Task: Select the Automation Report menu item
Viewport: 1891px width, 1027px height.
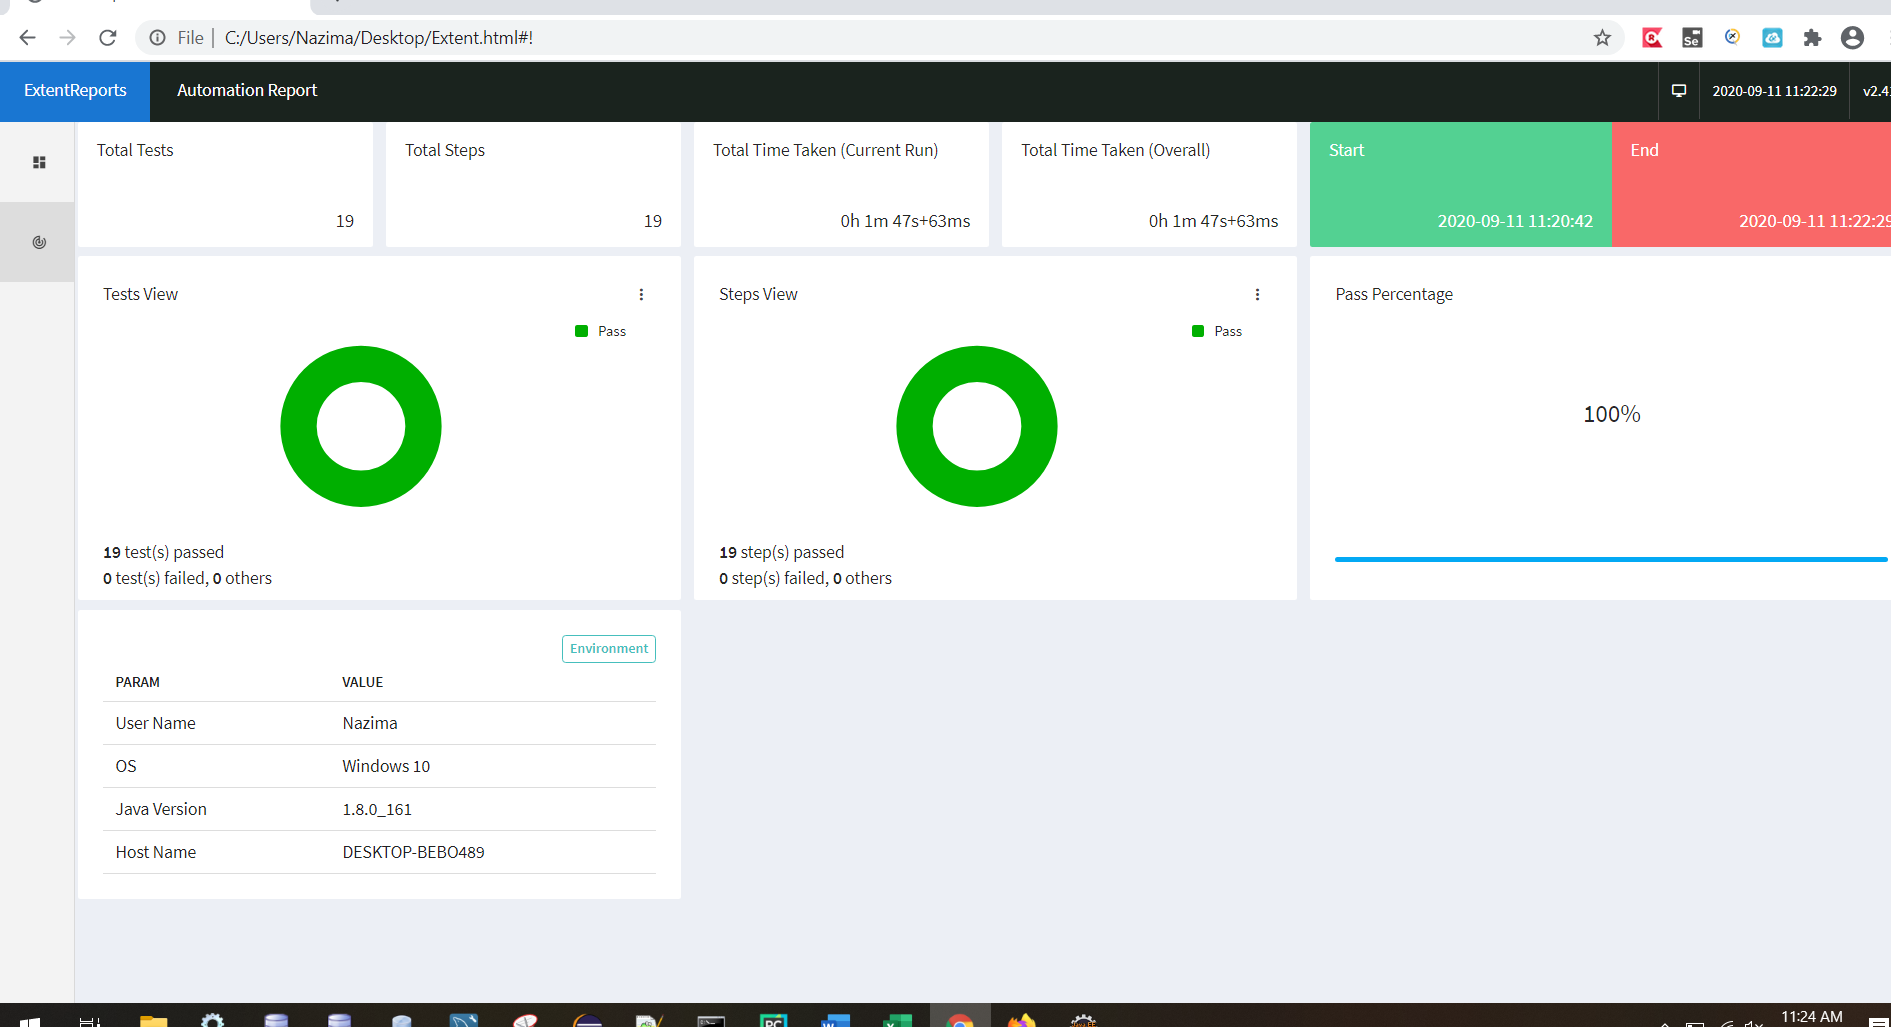Action: click(246, 90)
